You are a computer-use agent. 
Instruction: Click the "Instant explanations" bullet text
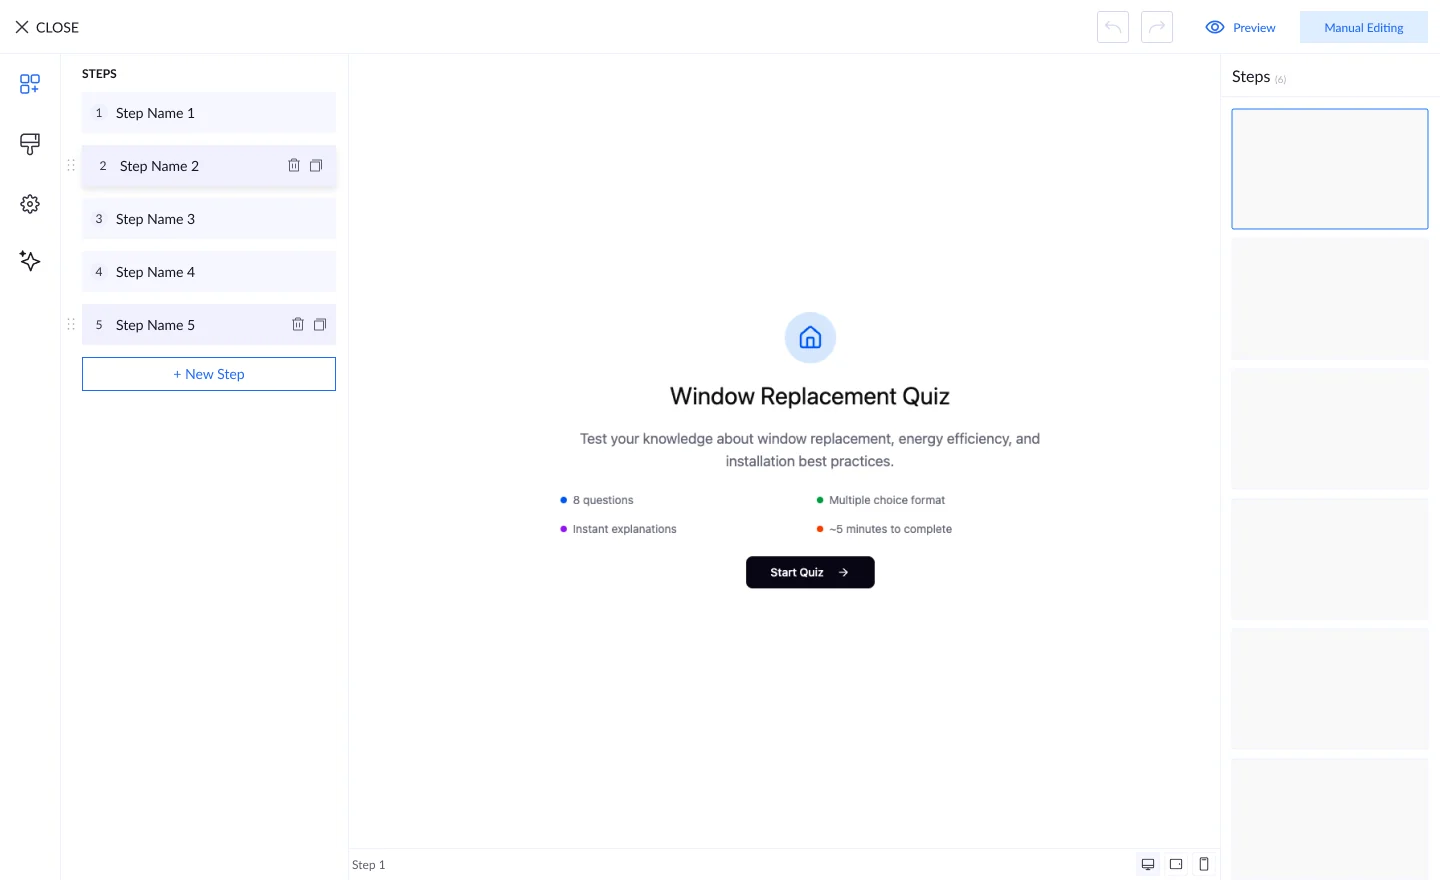click(x=625, y=529)
